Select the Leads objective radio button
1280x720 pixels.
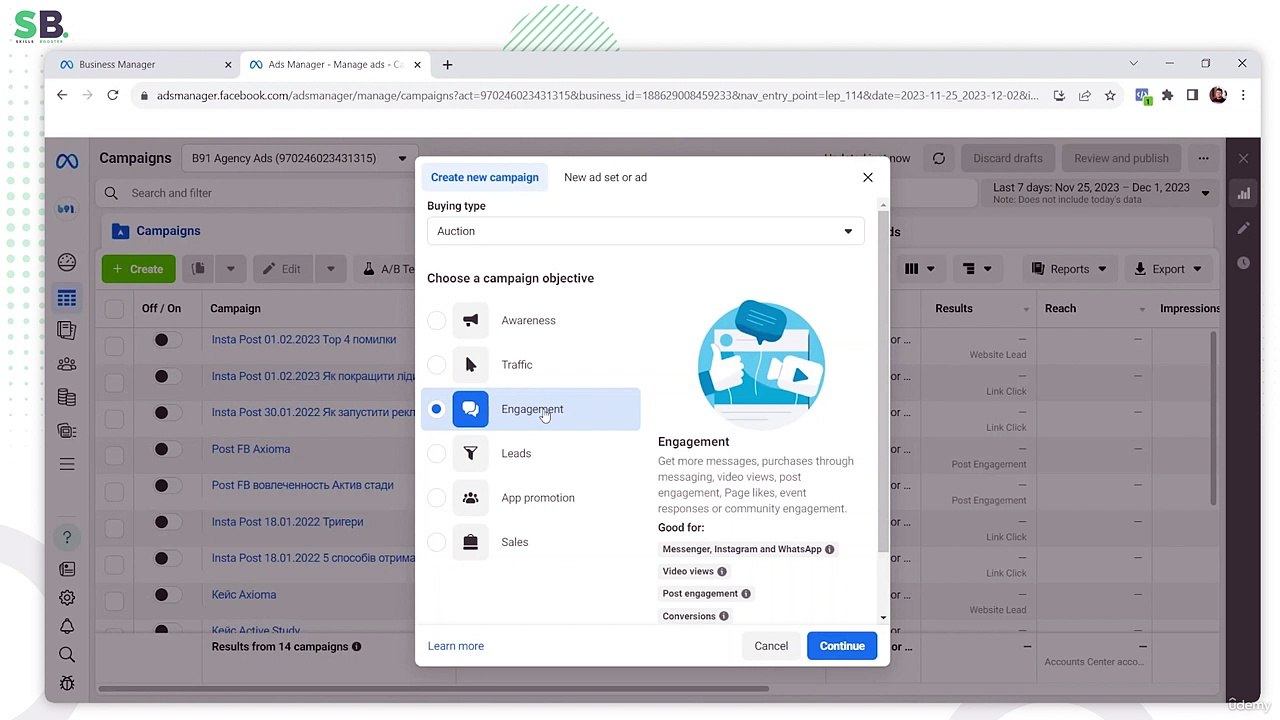point(436,453)
